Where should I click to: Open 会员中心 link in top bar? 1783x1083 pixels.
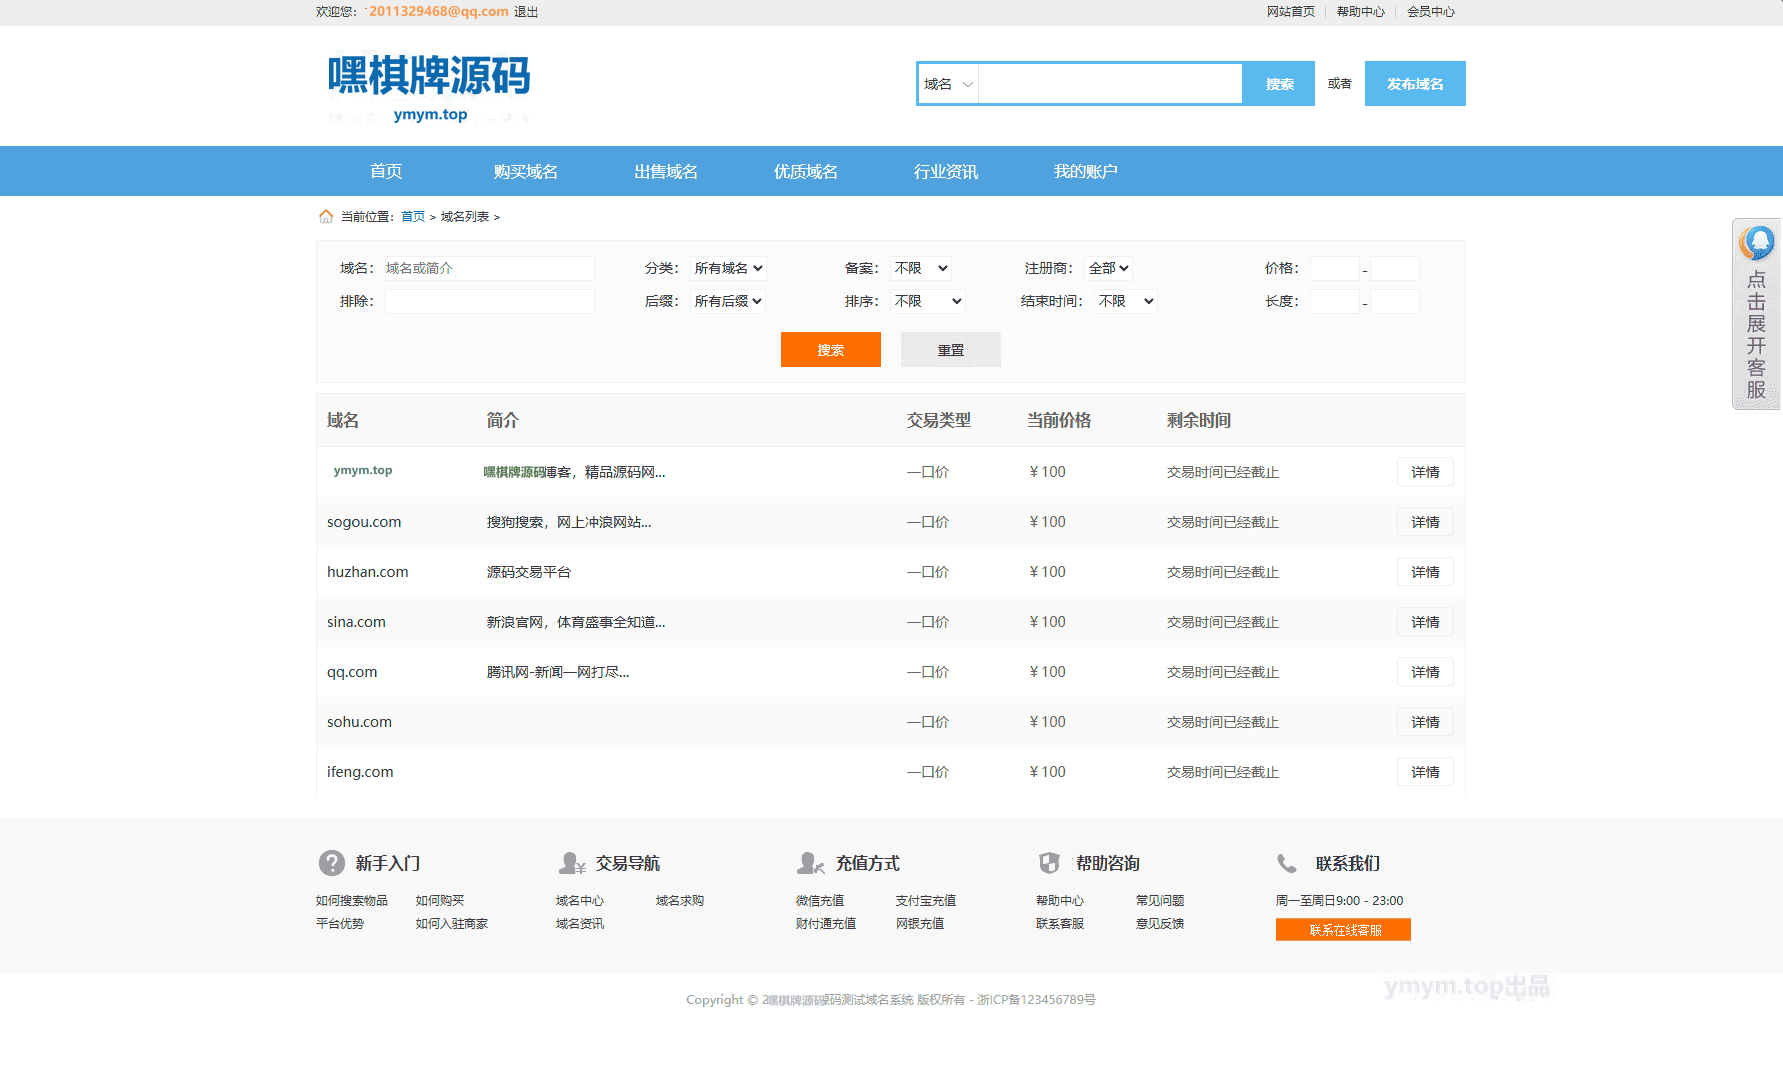click(x=1431, y=12)
